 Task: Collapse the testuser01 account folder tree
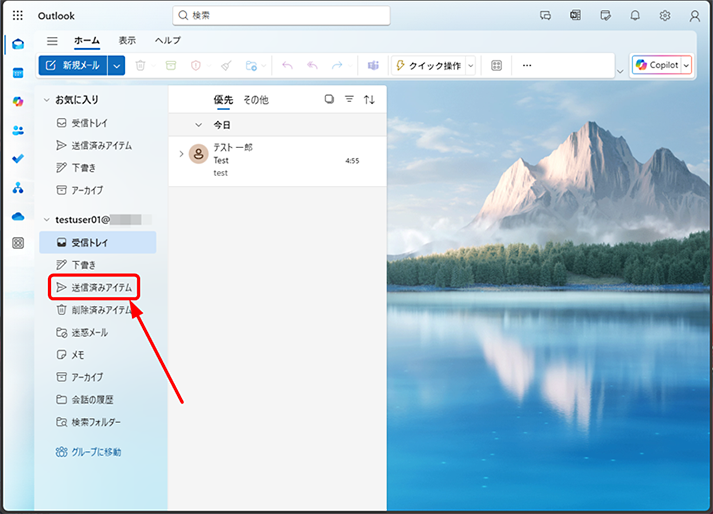[46, 220]
